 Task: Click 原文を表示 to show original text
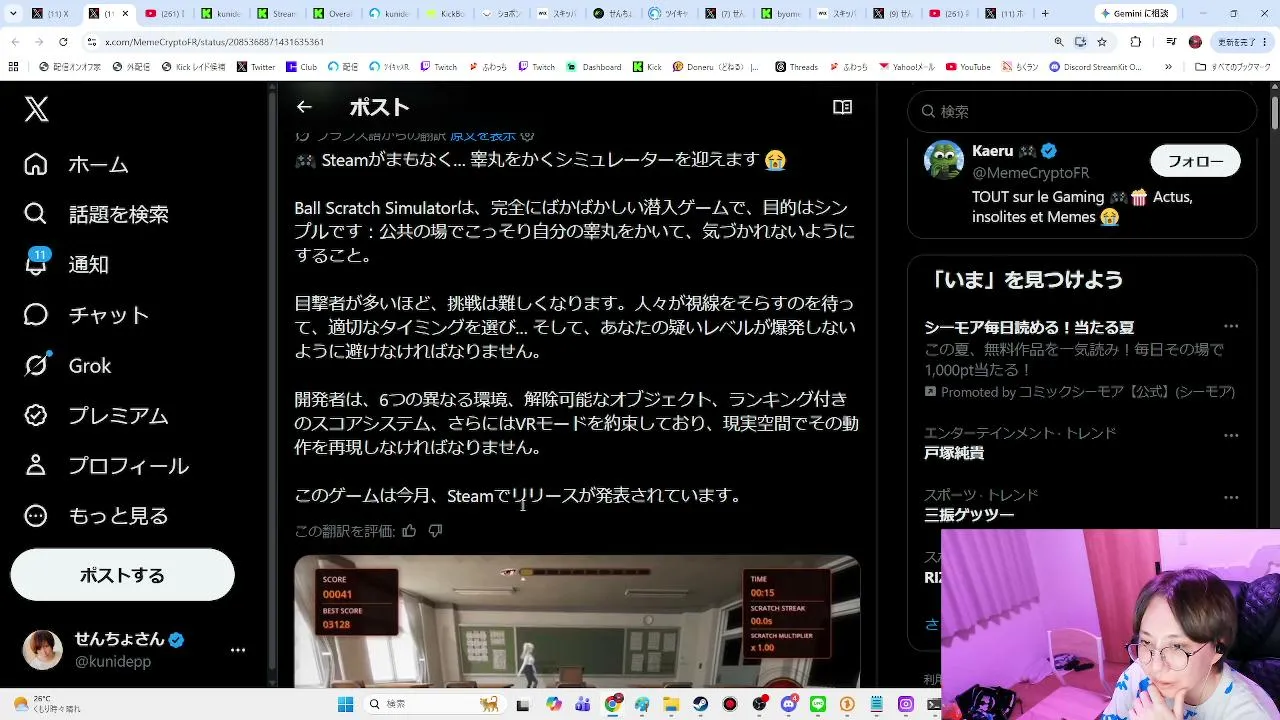[483, 135]
